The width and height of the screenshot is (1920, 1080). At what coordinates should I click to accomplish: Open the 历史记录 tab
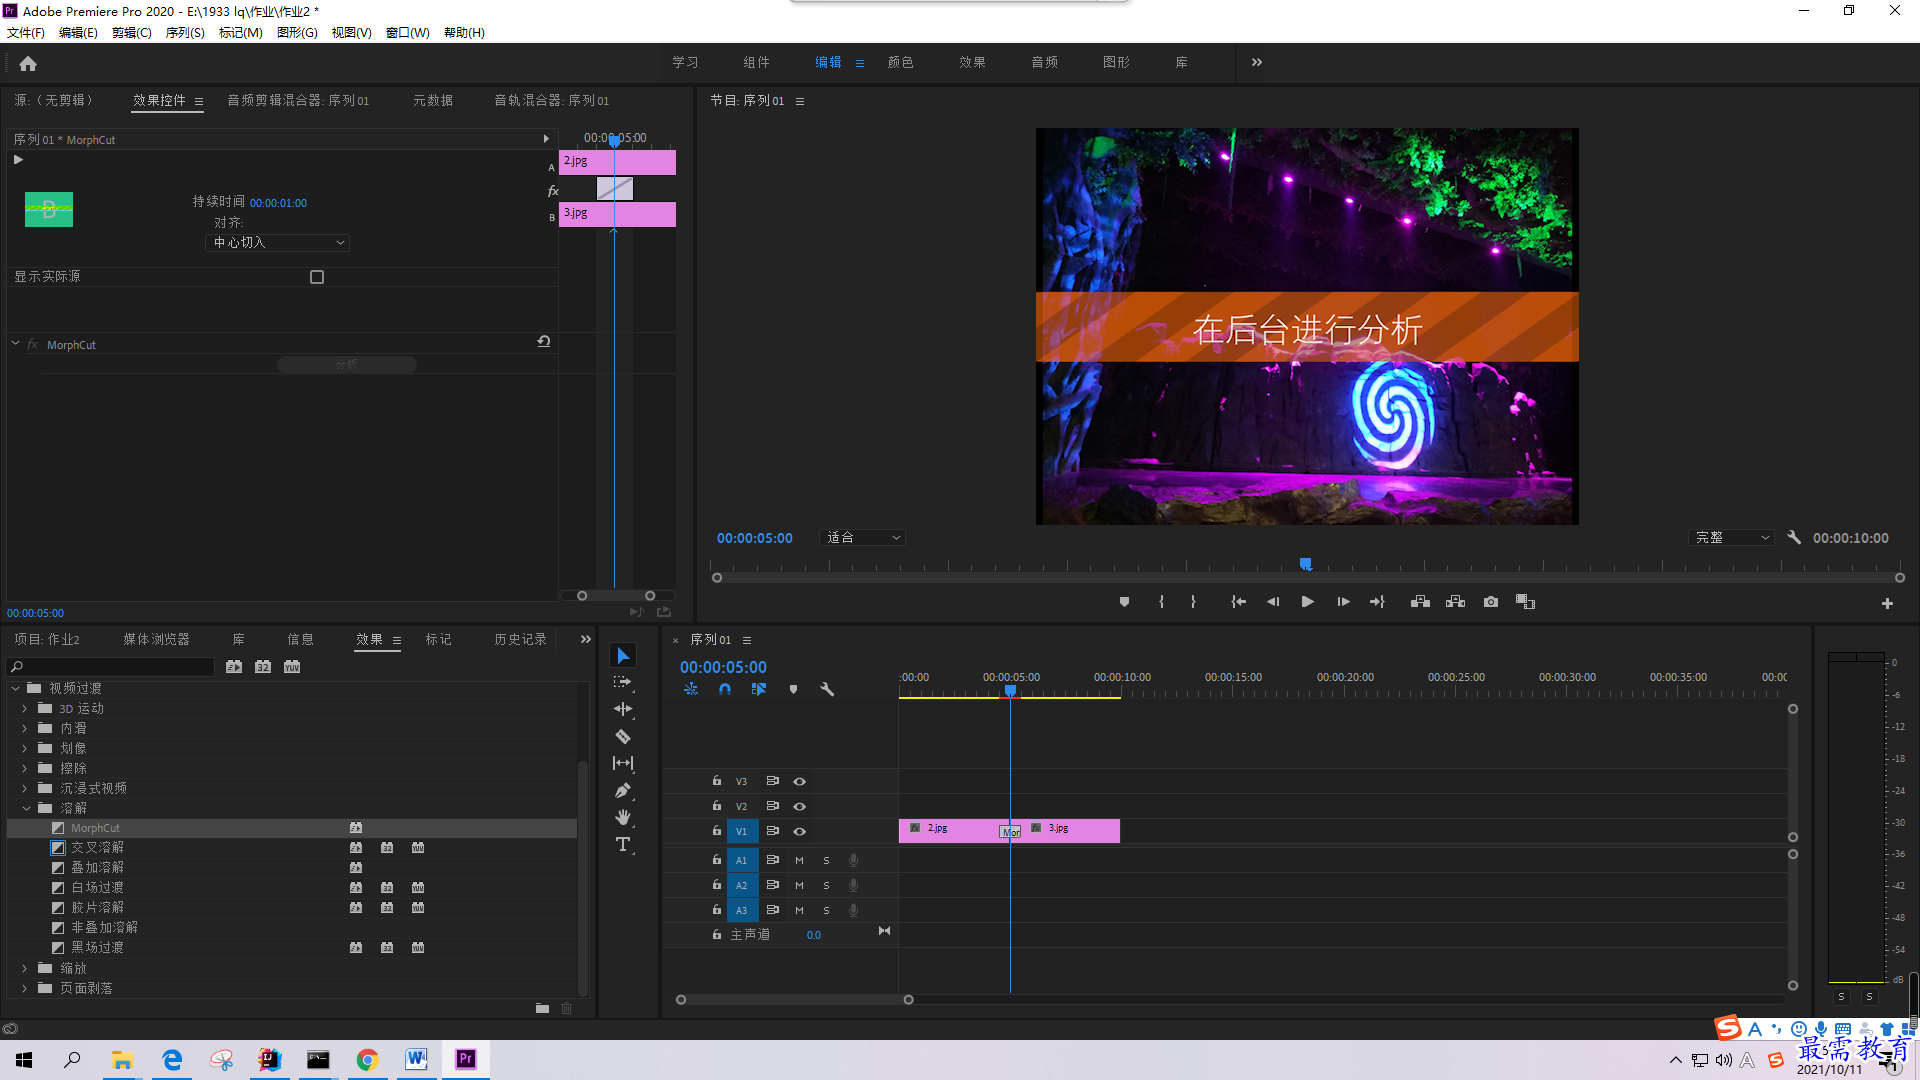click(x=520, y=639)
